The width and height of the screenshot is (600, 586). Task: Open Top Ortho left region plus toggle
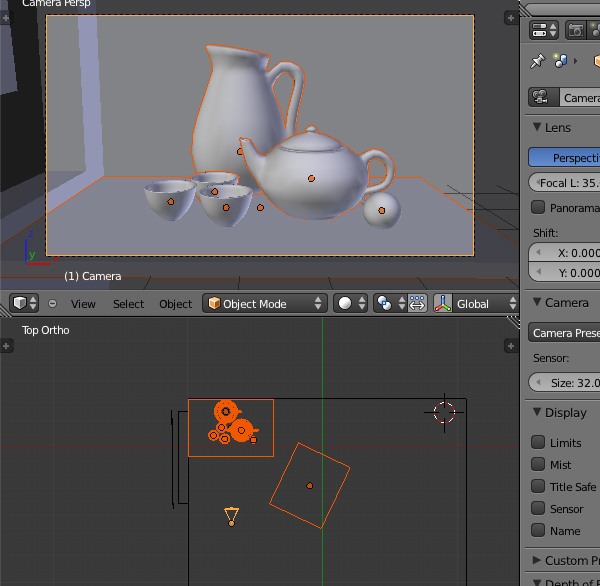point(6,346)
